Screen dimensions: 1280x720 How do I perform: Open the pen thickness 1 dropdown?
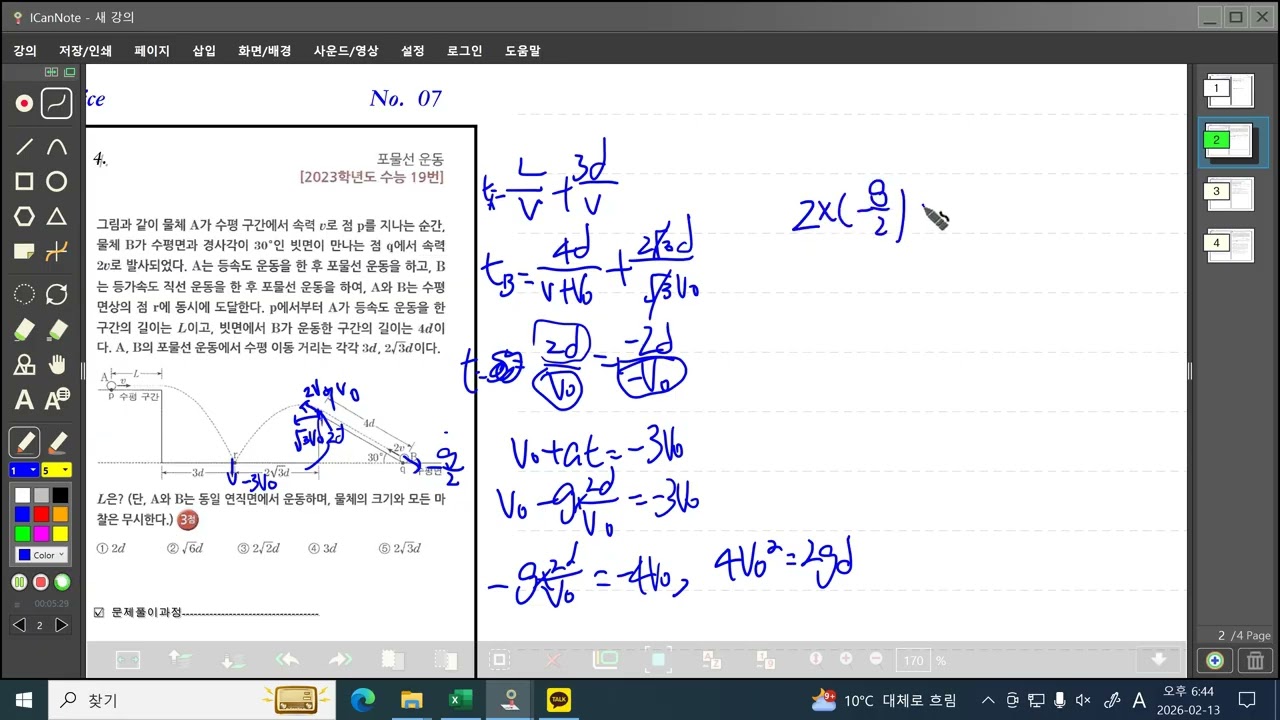24,470
